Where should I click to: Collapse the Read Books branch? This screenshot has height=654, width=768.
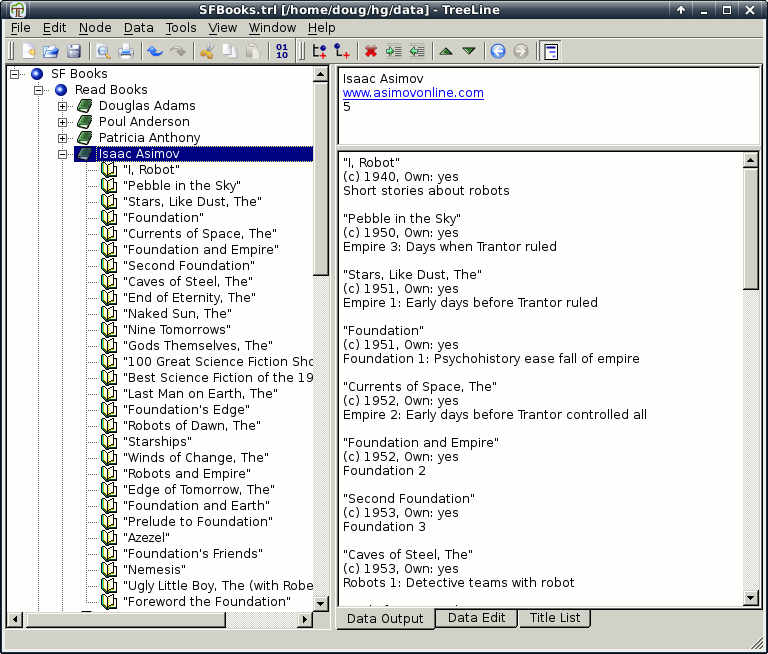pos(39,90)
